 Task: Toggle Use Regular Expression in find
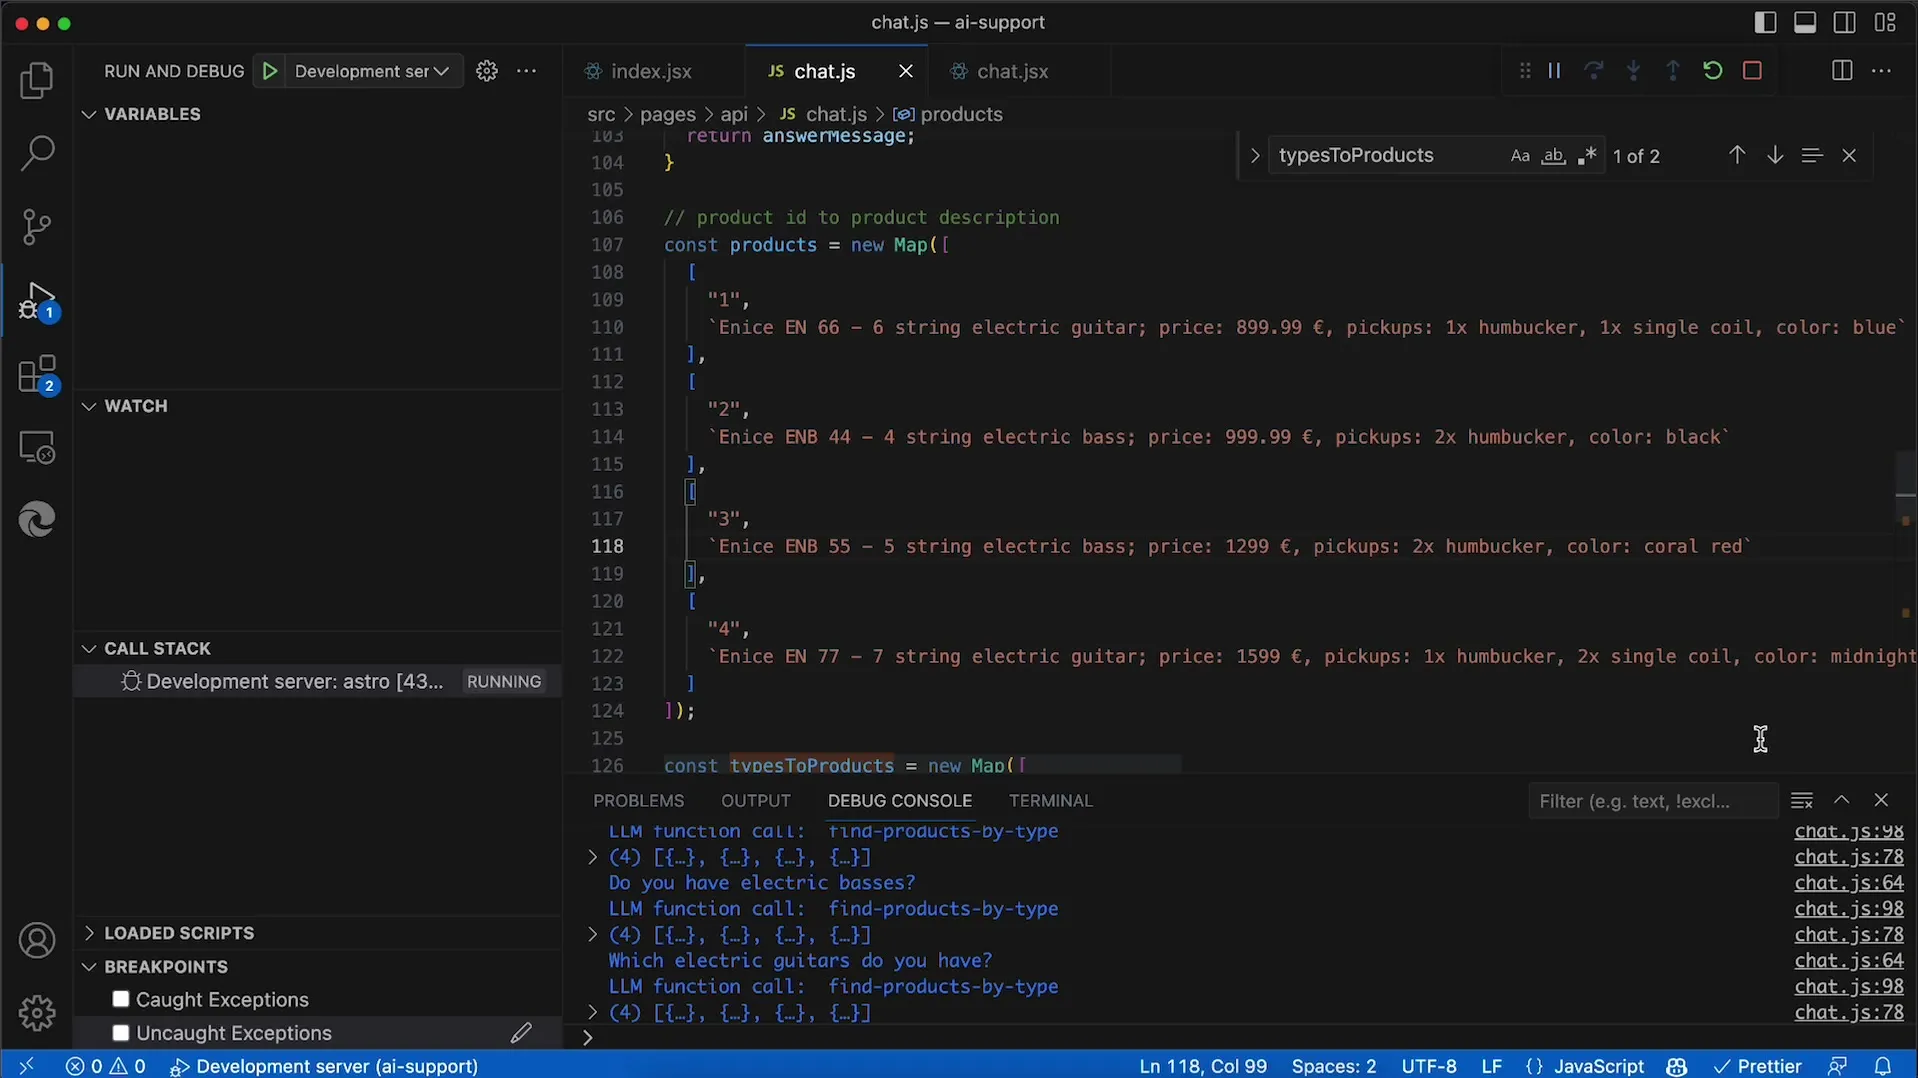point(1586,156)
